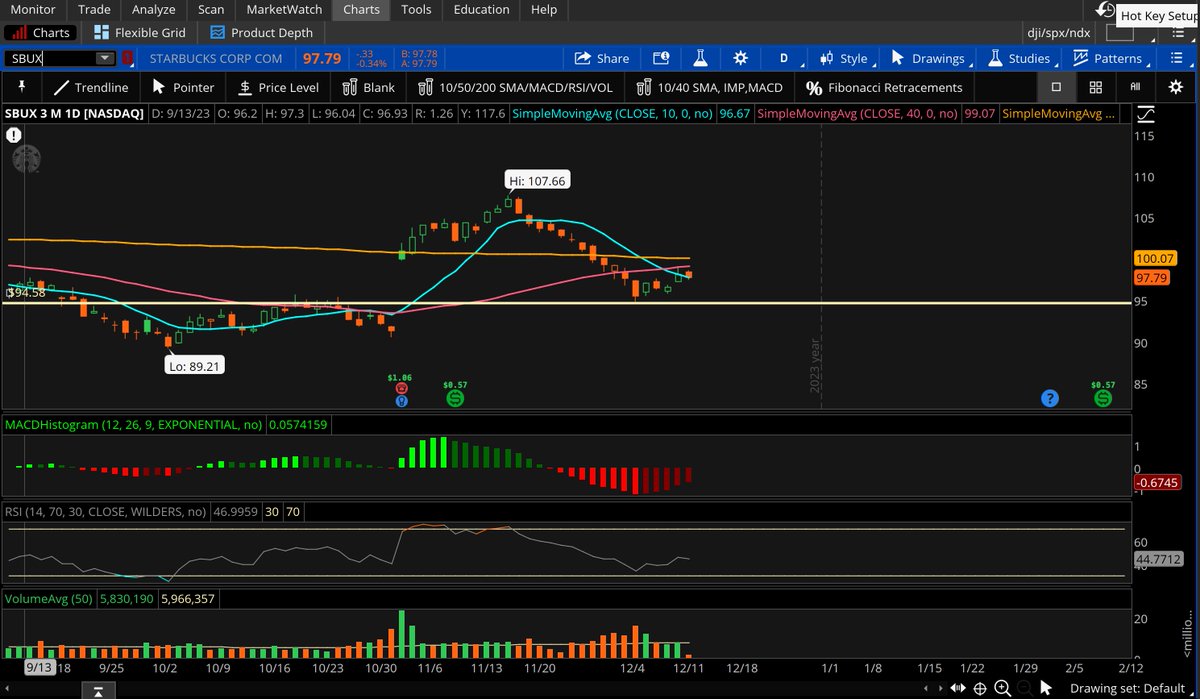Click the 9/13 date marker on time axis
1200x699 pixels.
click(x=39, y=667)
